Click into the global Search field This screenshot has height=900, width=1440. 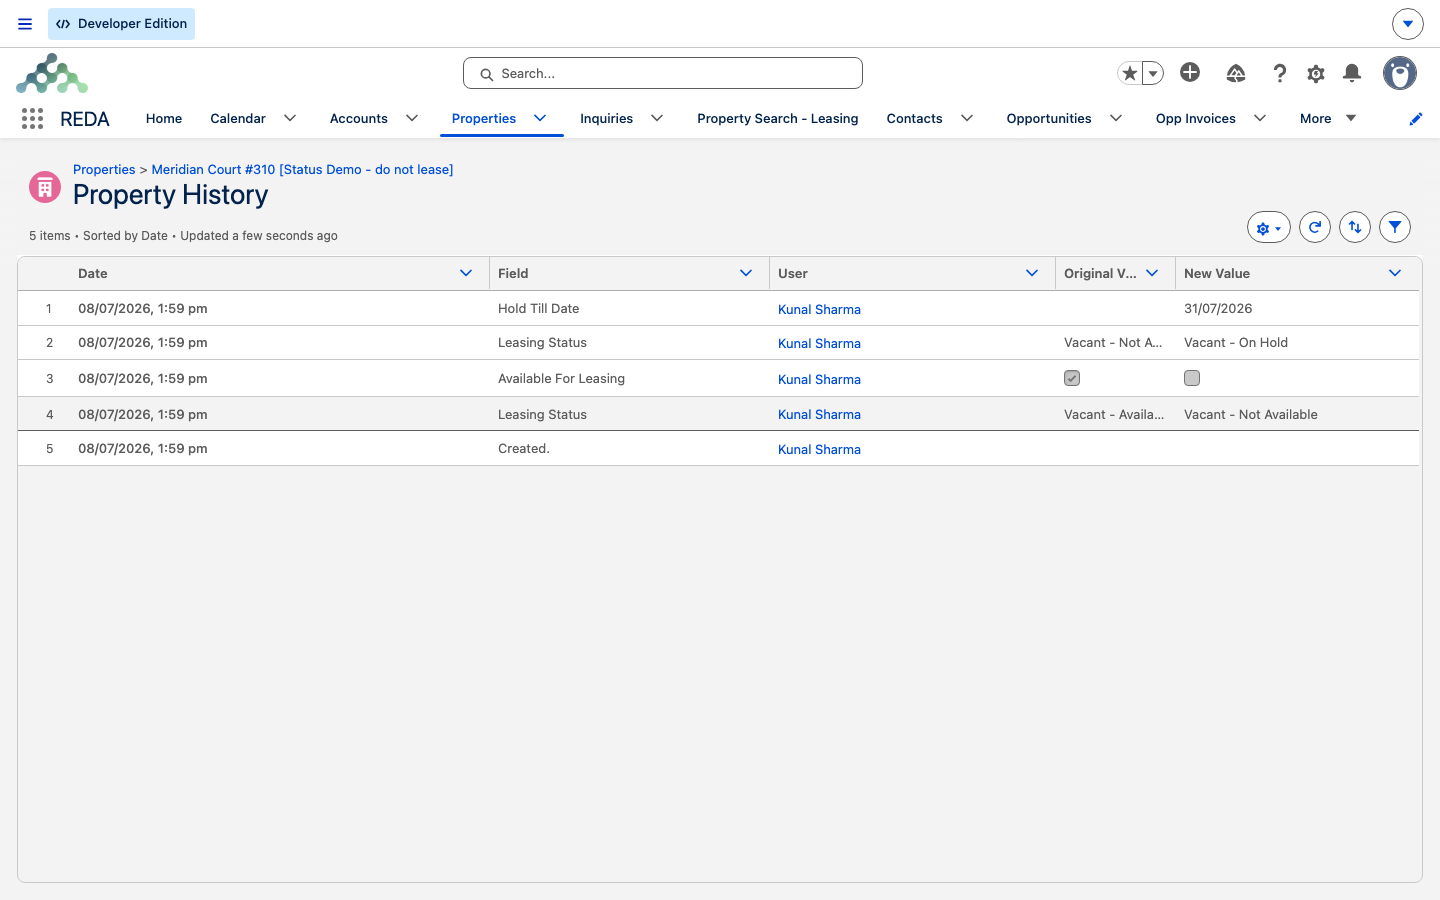click(663, 73)
